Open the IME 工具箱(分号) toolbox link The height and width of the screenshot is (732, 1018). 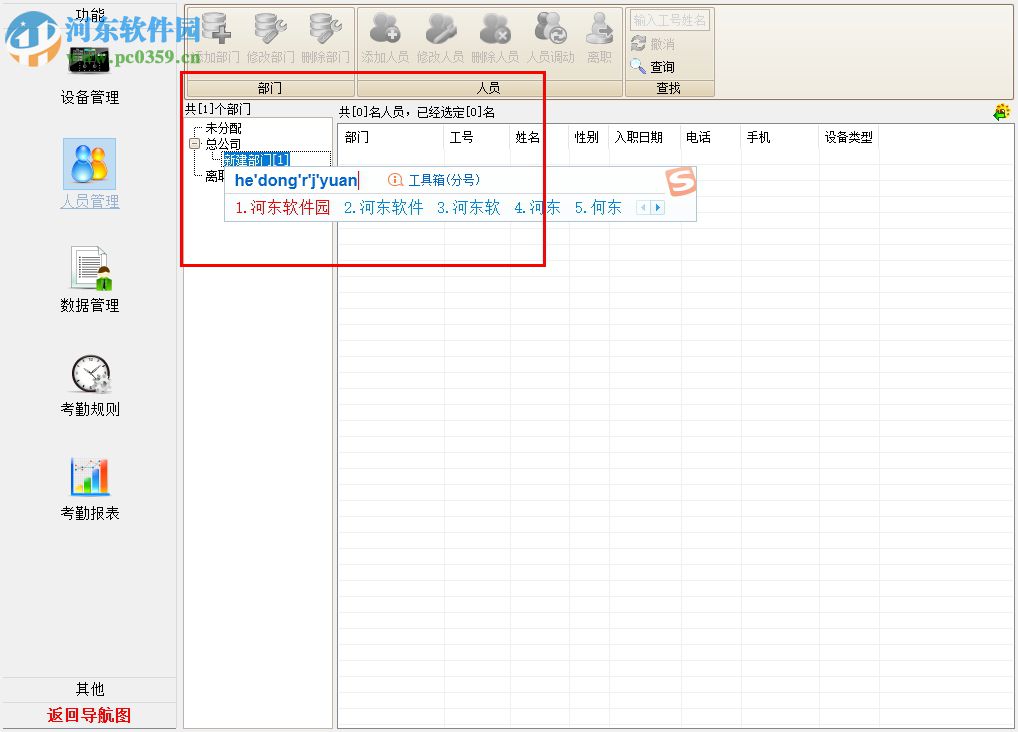point(434,180)
